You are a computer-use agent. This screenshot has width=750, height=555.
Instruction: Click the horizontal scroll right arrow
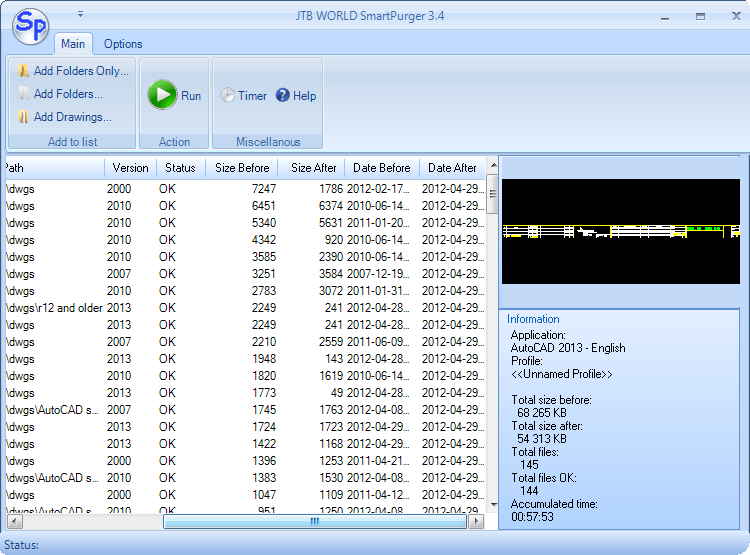point(476,521)
